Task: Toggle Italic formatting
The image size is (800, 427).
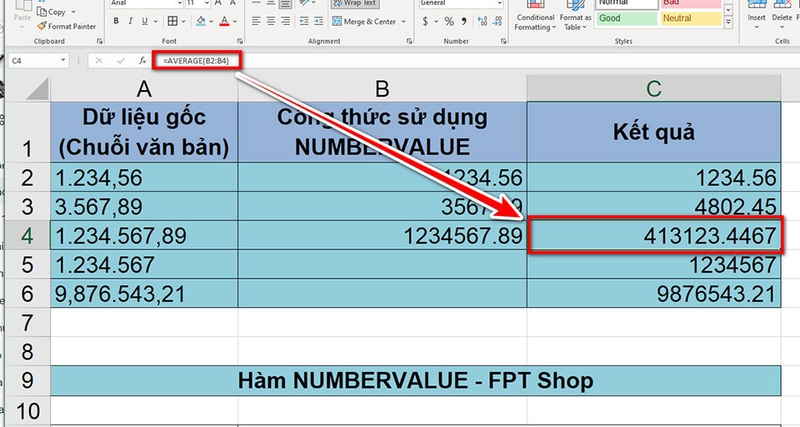Action: pyautogui.click(x=131, y=21)
